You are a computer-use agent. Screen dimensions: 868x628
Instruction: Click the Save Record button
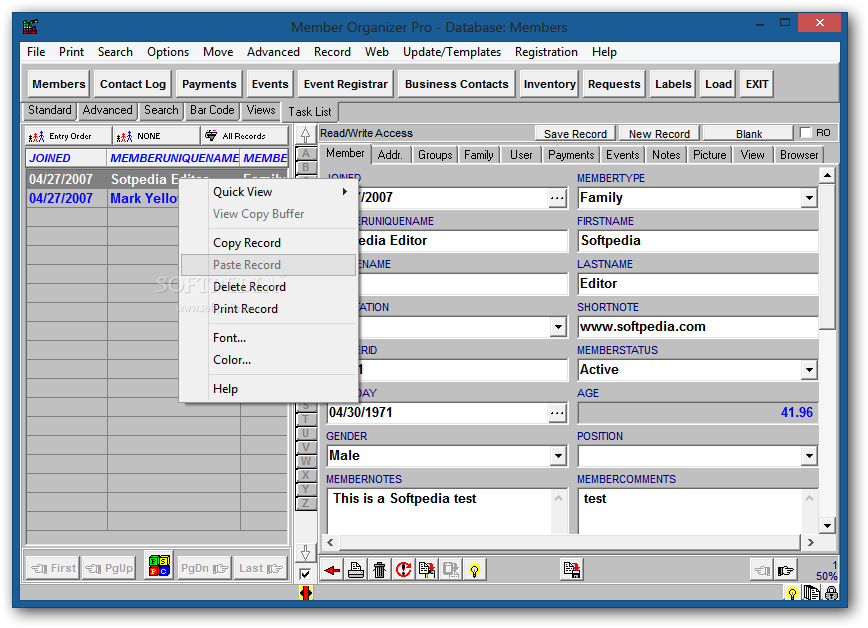(575, 134)
